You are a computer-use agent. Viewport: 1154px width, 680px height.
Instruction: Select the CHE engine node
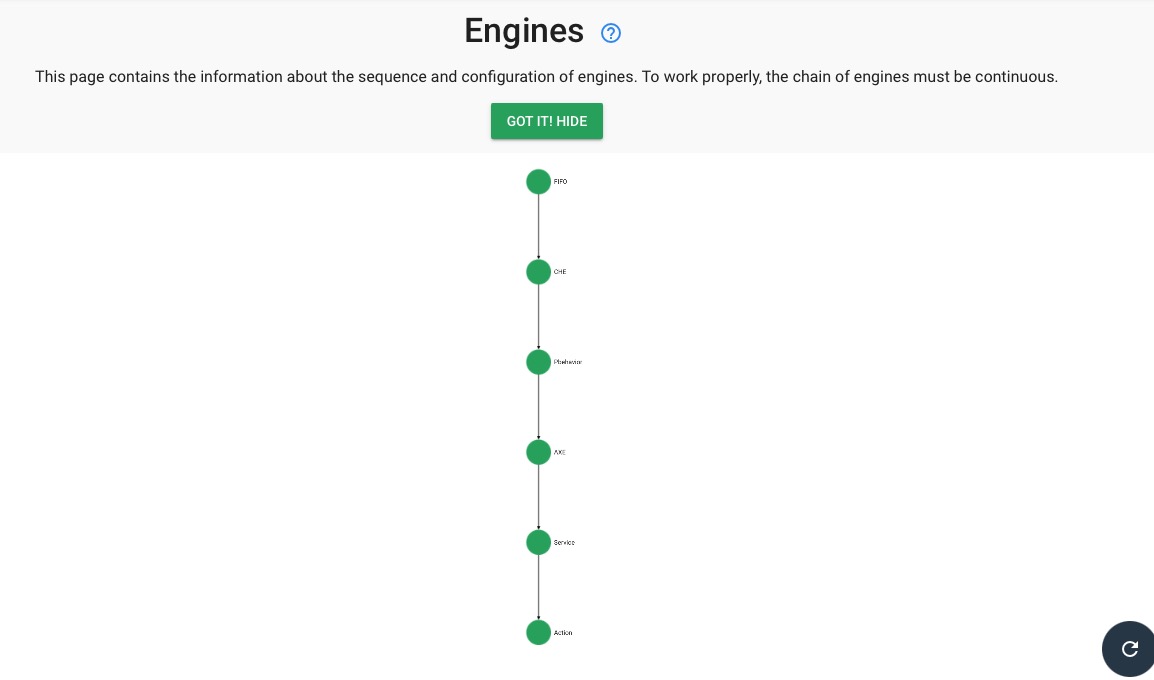pos(538,271)
